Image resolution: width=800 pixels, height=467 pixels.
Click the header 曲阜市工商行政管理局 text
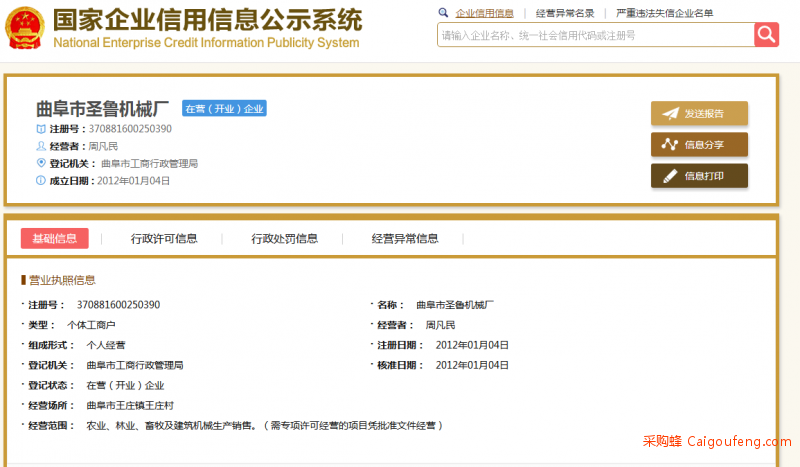point(149,164)
